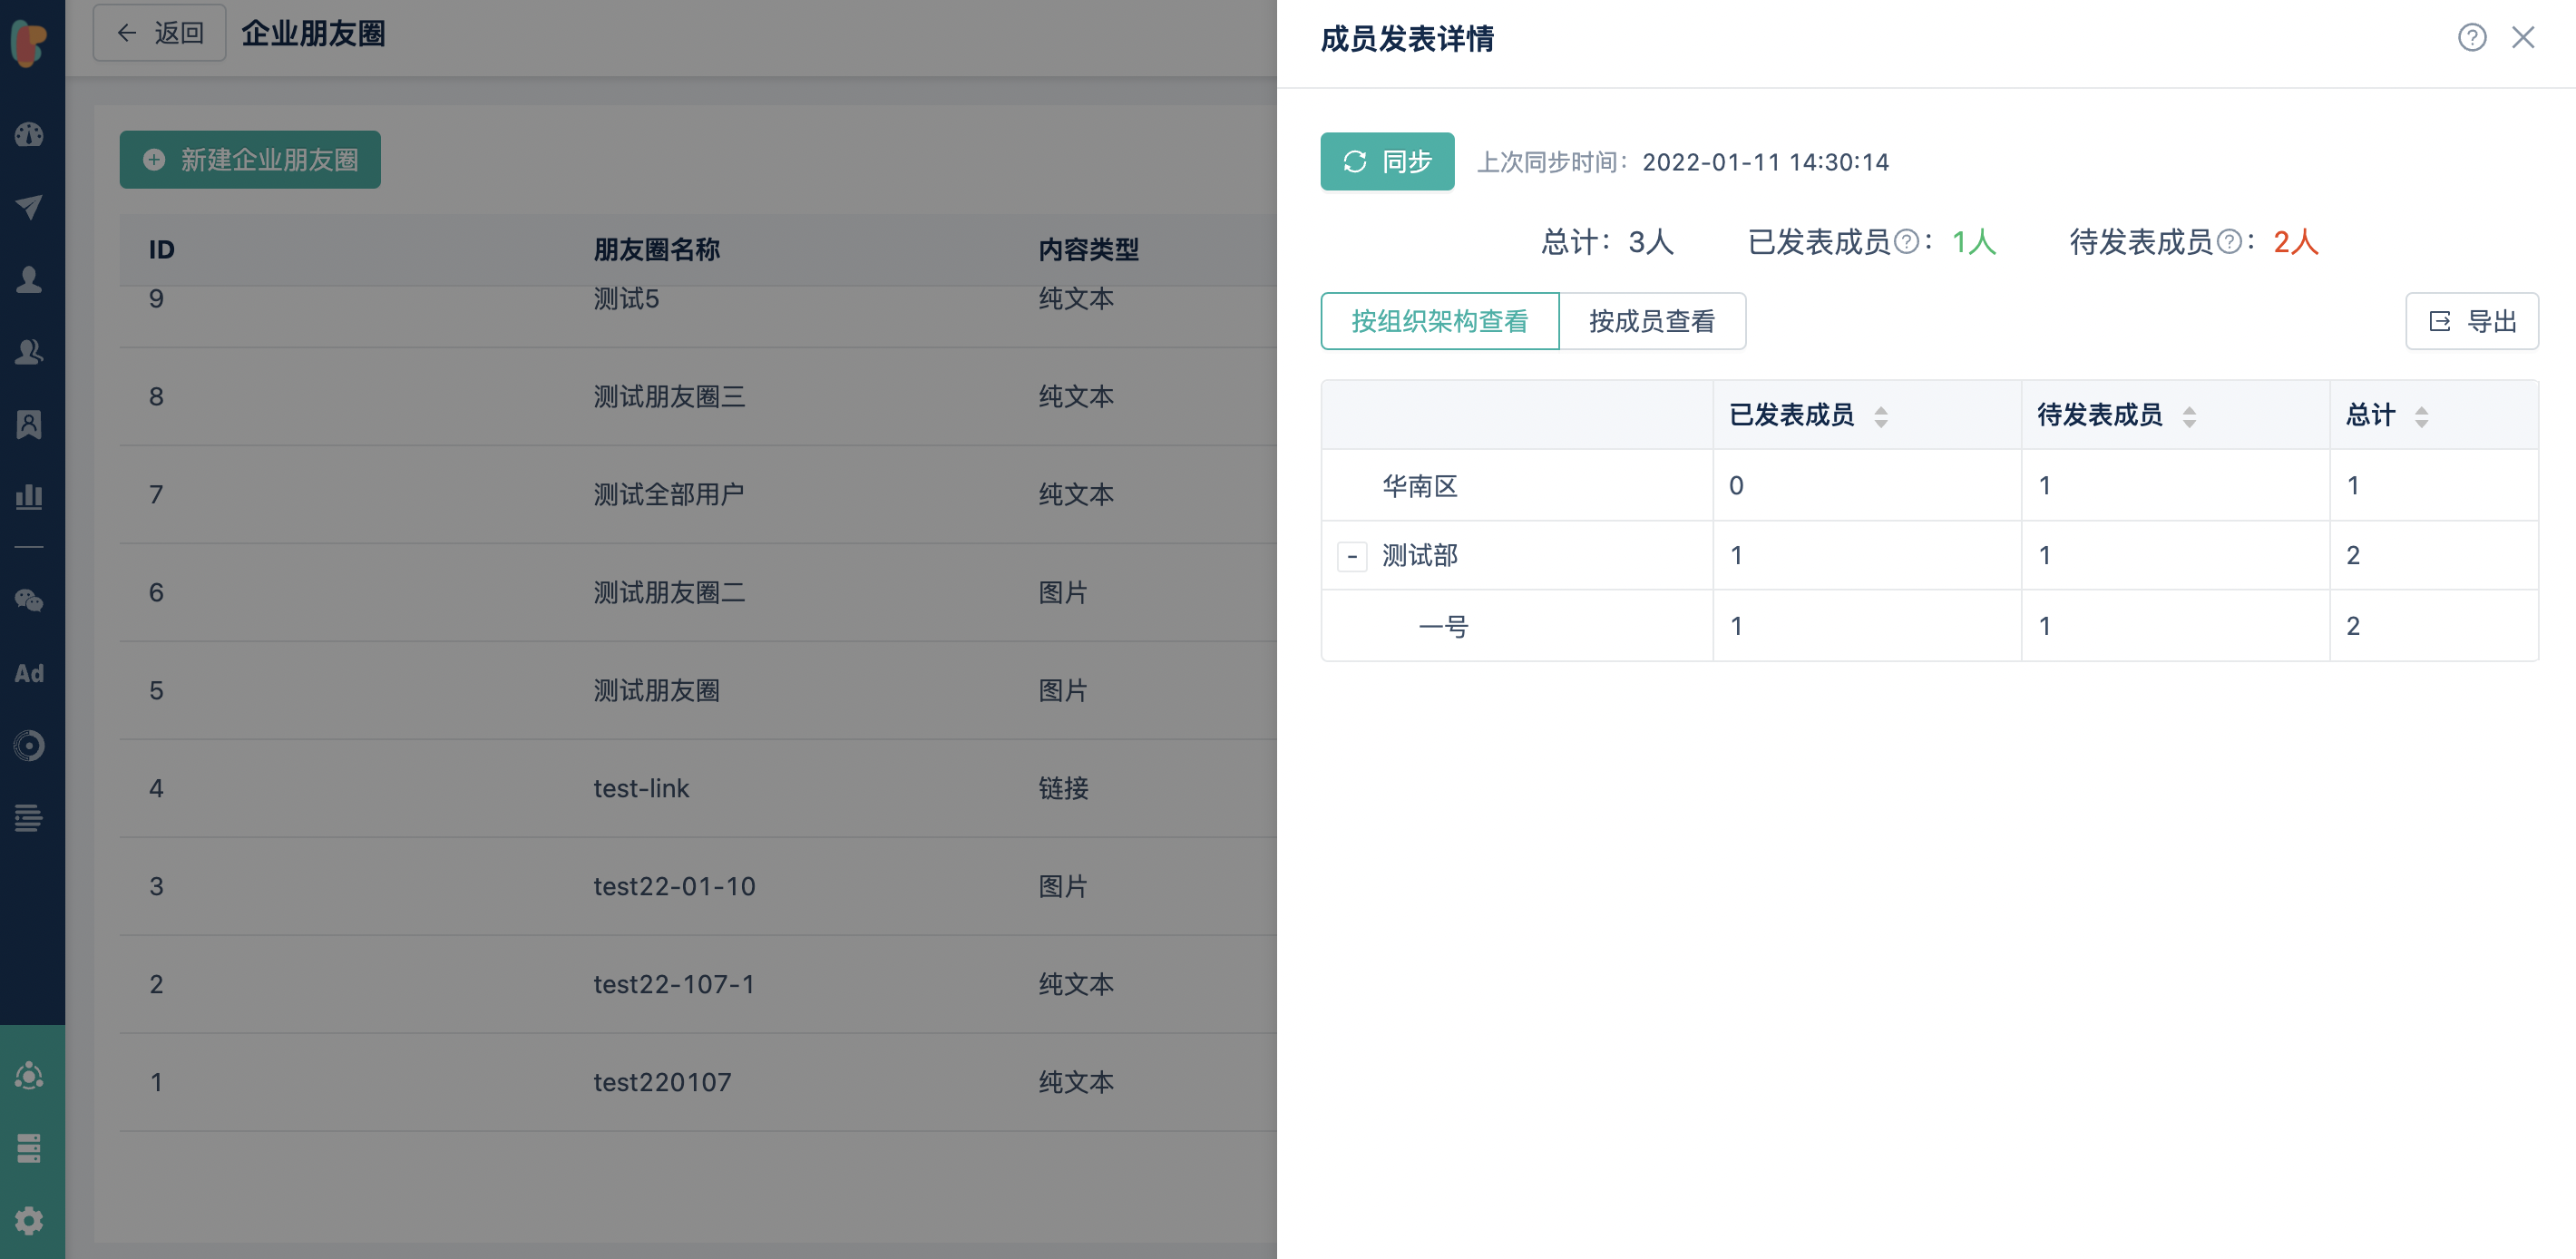Collapse the 测试部 tree row

(x=1352, y=556)
